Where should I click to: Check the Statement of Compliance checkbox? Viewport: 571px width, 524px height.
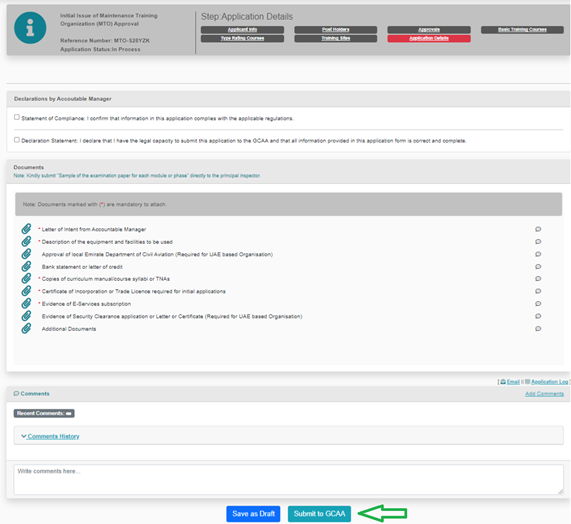click(x=17, y=117)
